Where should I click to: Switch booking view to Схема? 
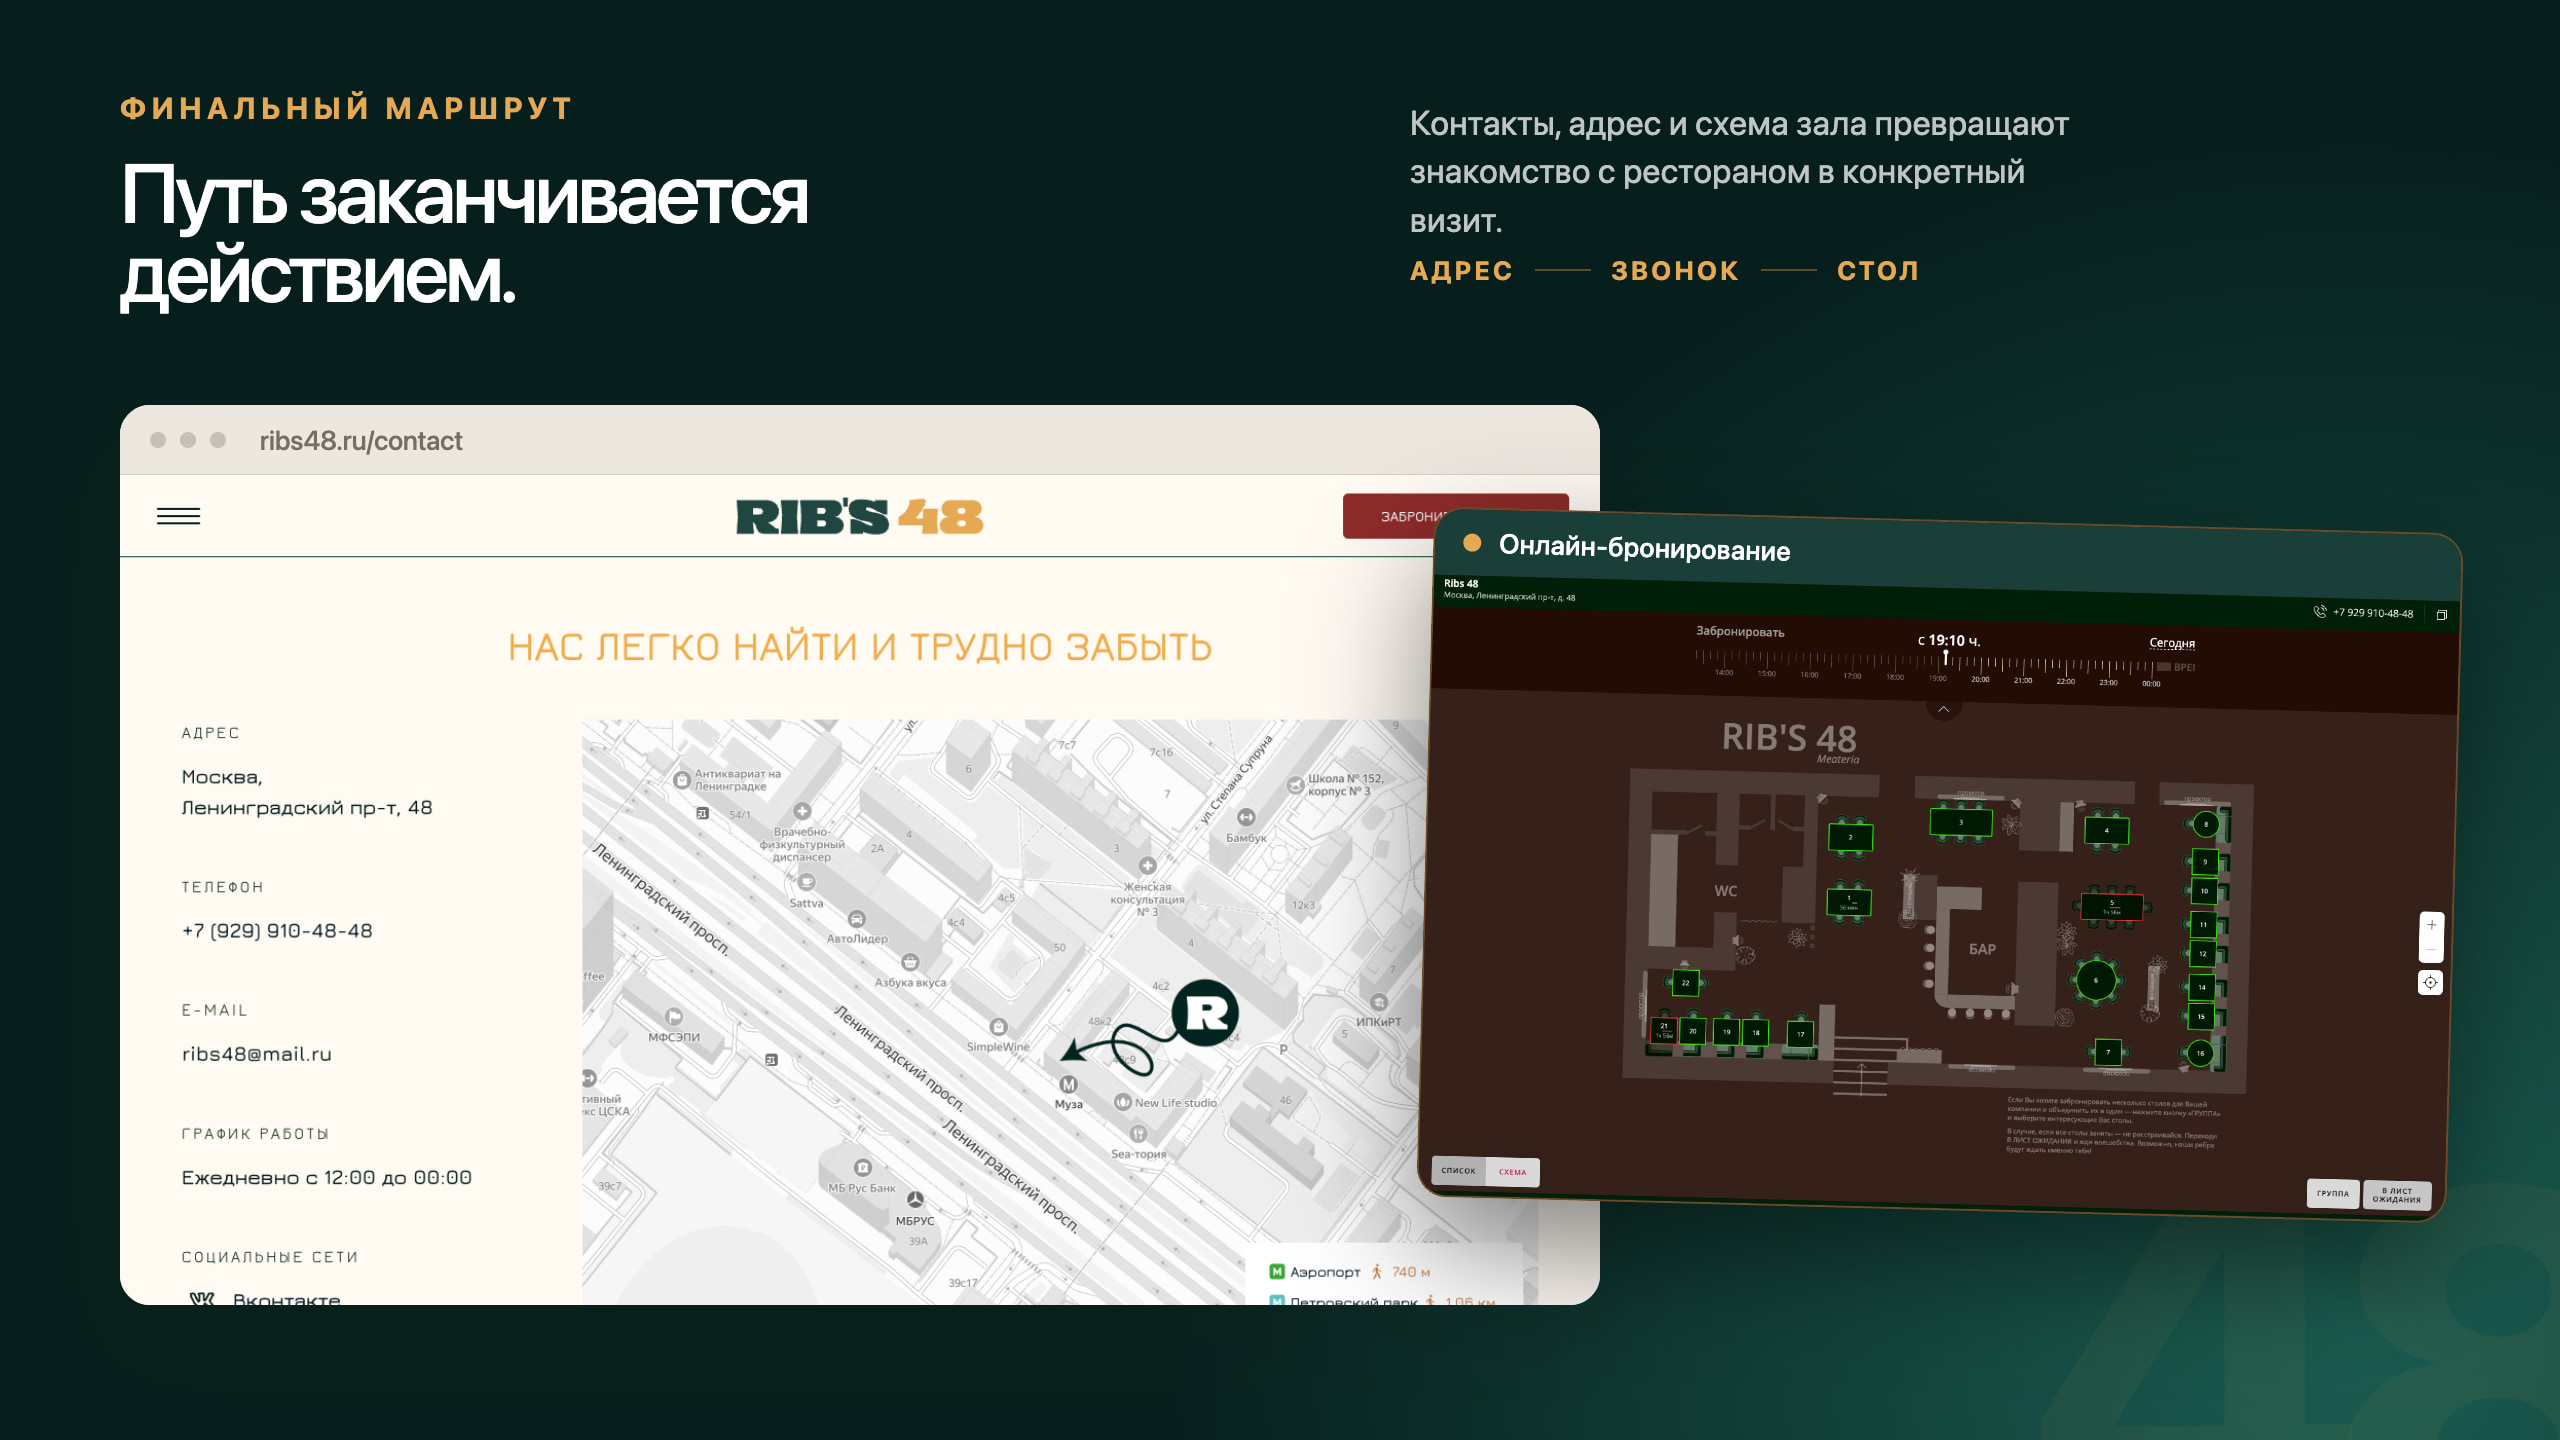point(1512,1173)
